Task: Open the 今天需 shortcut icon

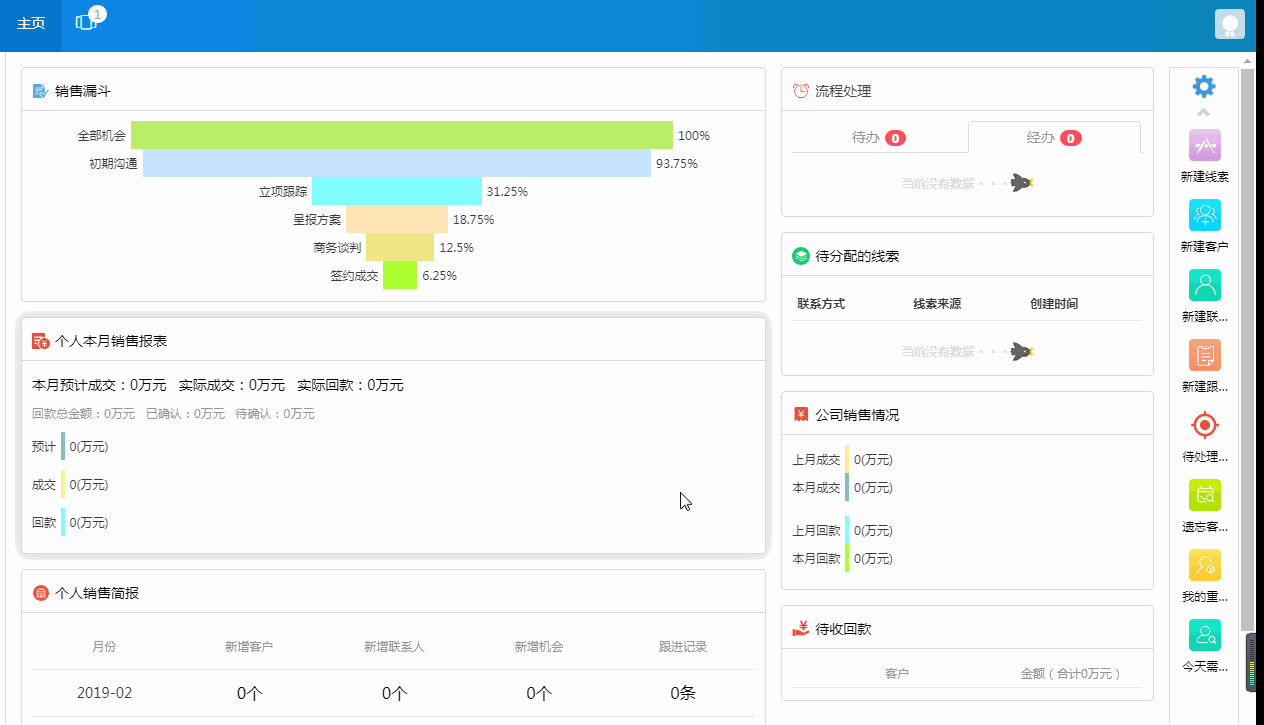Action: click(1204, 636)
